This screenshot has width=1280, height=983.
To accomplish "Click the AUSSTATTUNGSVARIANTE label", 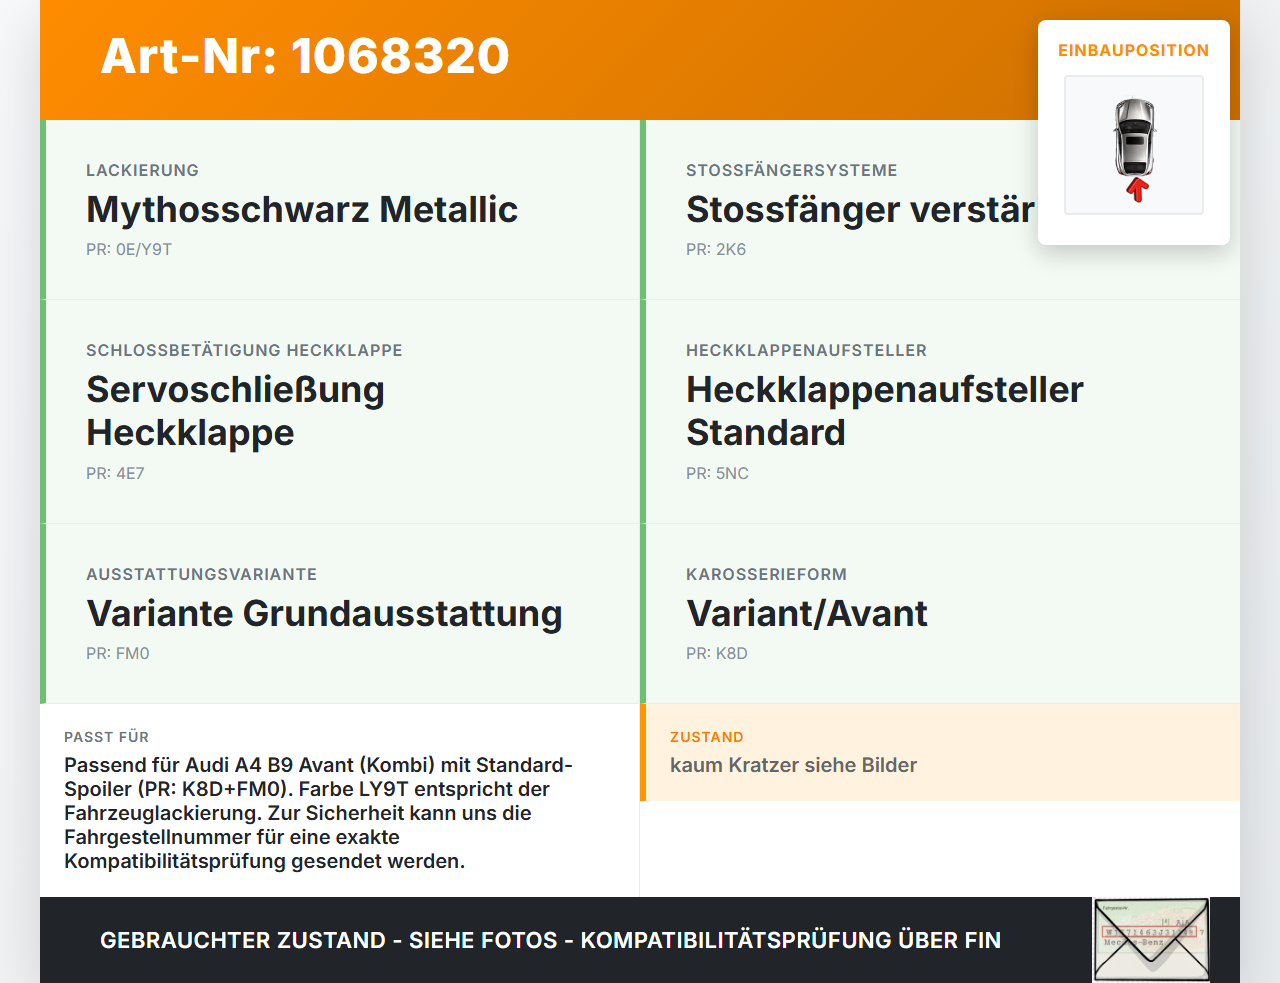I will tap(201, 574).
